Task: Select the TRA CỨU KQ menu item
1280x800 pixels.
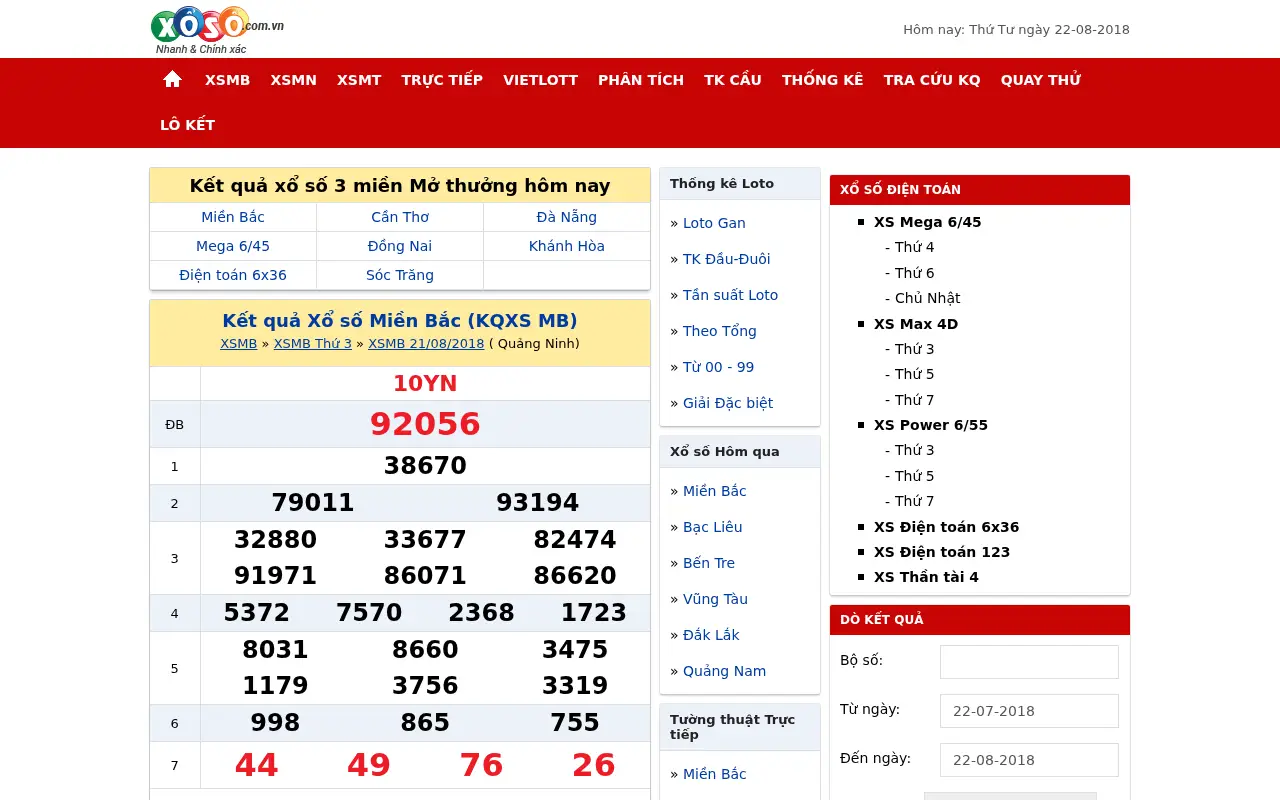Action: pyautogui.click(x=932, y=80)
